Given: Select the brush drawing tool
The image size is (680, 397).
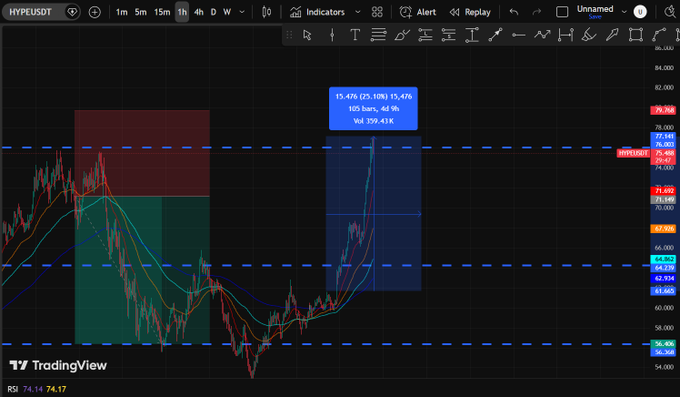Looking at the screenshot, I should (402, 35).
